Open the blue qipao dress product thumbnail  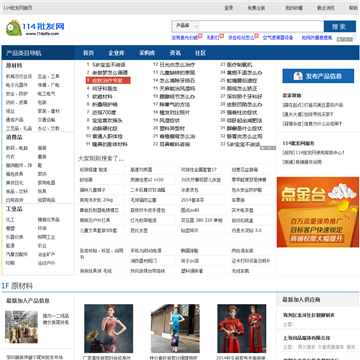pos(175,328)
